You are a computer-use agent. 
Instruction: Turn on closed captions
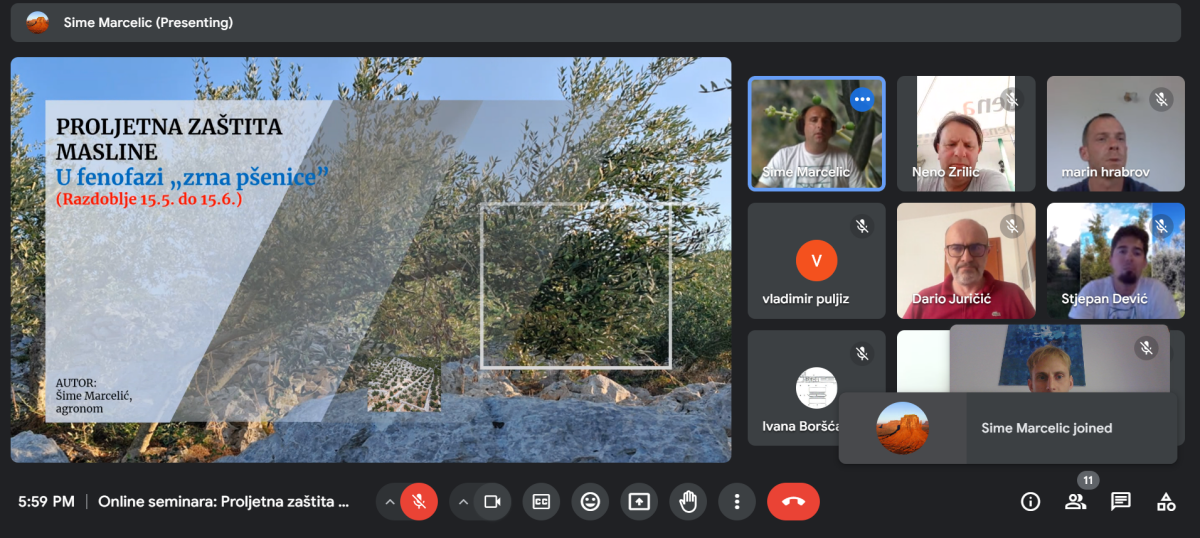(x=541, y=502)
